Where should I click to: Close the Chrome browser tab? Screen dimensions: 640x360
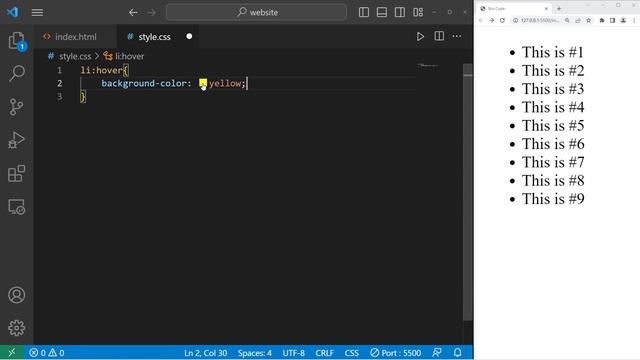pos(546,9)
